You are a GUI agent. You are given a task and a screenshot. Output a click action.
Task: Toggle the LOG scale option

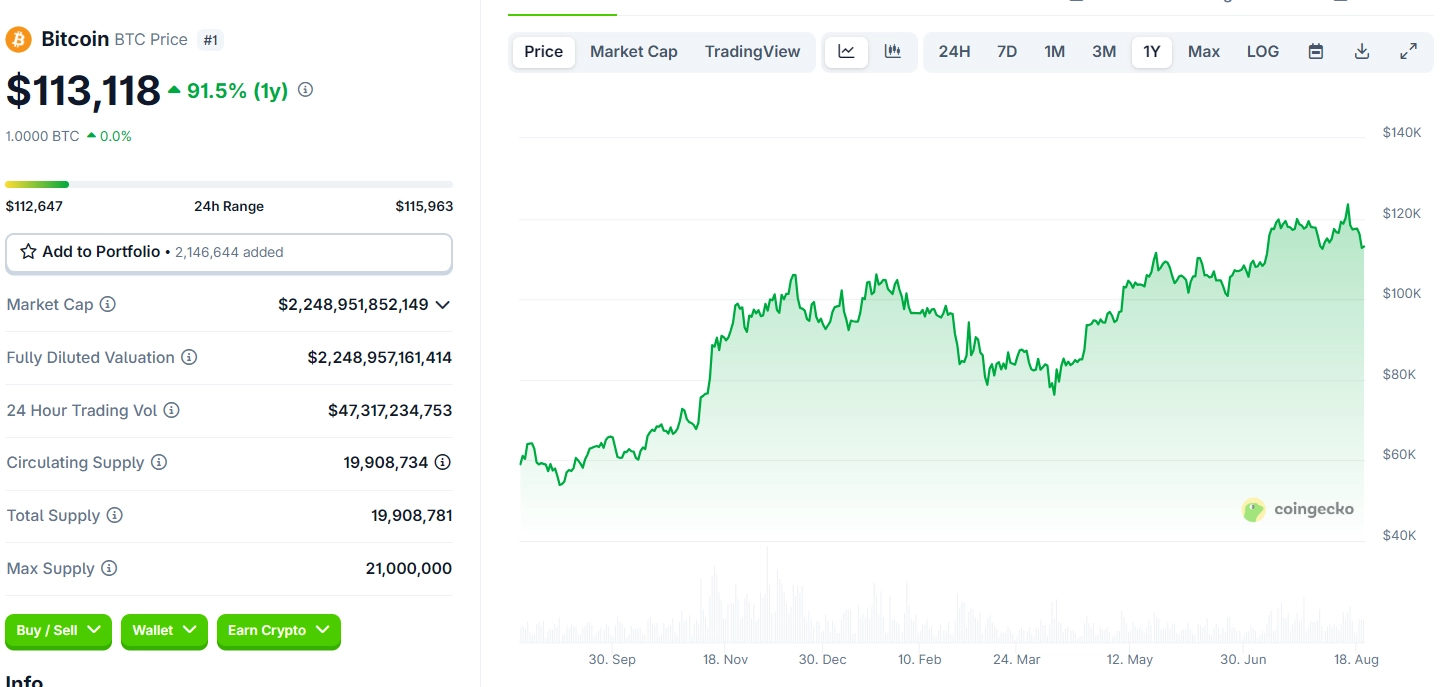[x=1263, y=52]
